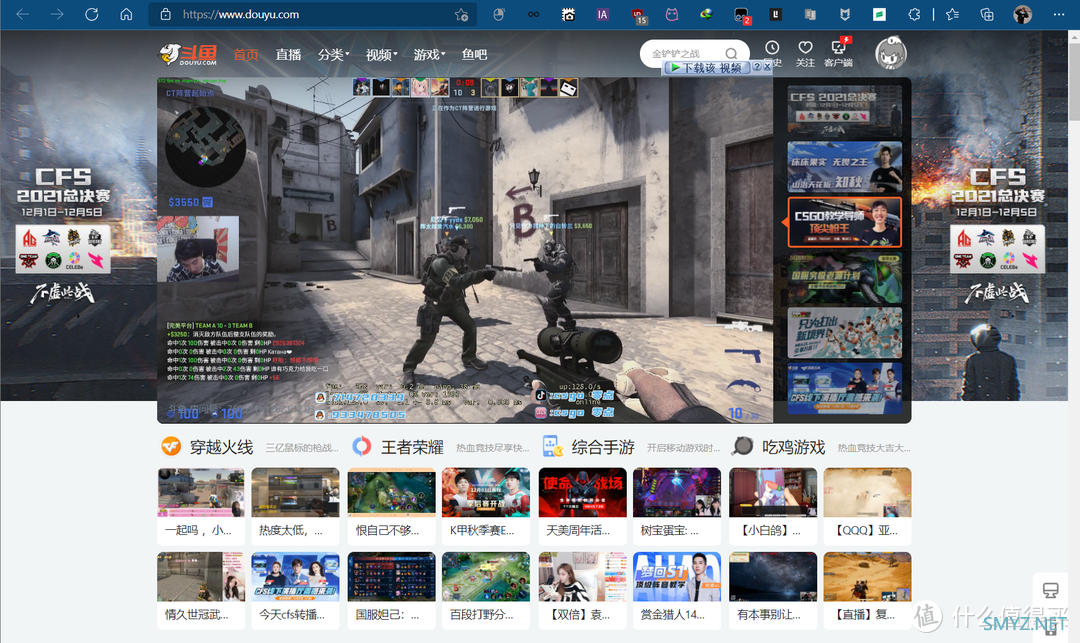Open the pink cat-face extension
Image resolution: width=1080 pixels, height=643 pixels.
672,14
